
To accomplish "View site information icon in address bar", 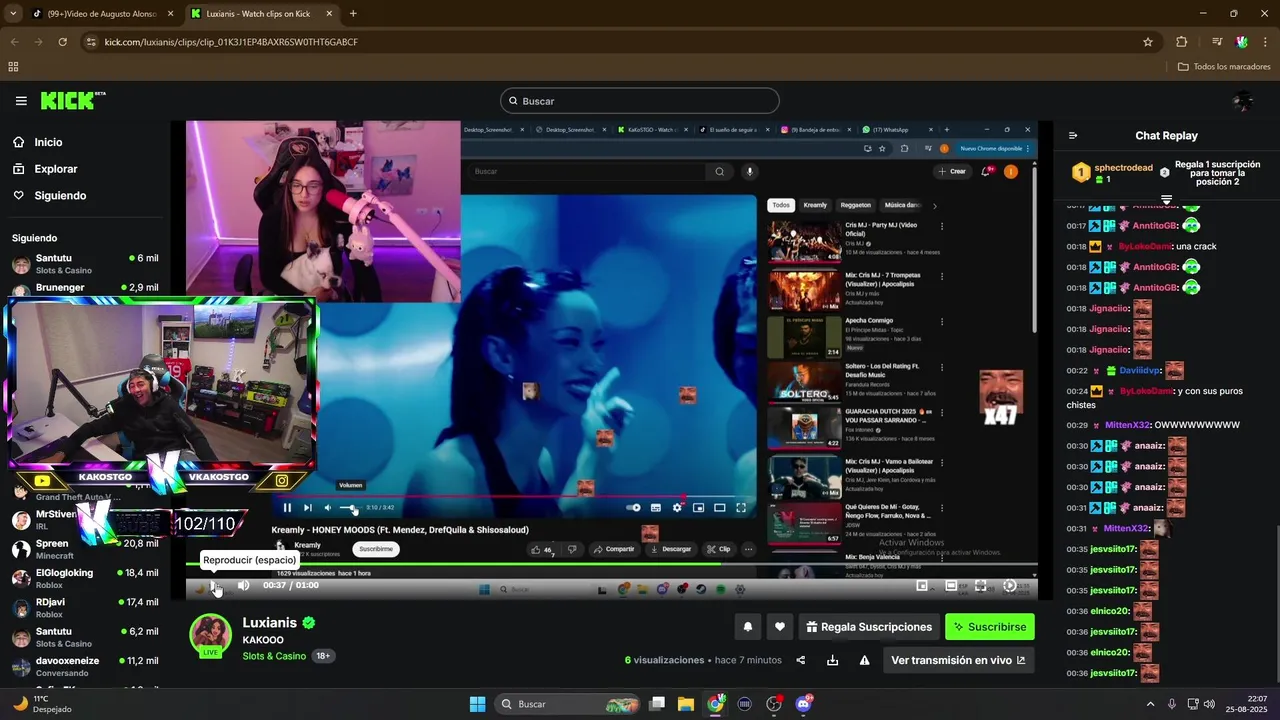I will 91,42.
